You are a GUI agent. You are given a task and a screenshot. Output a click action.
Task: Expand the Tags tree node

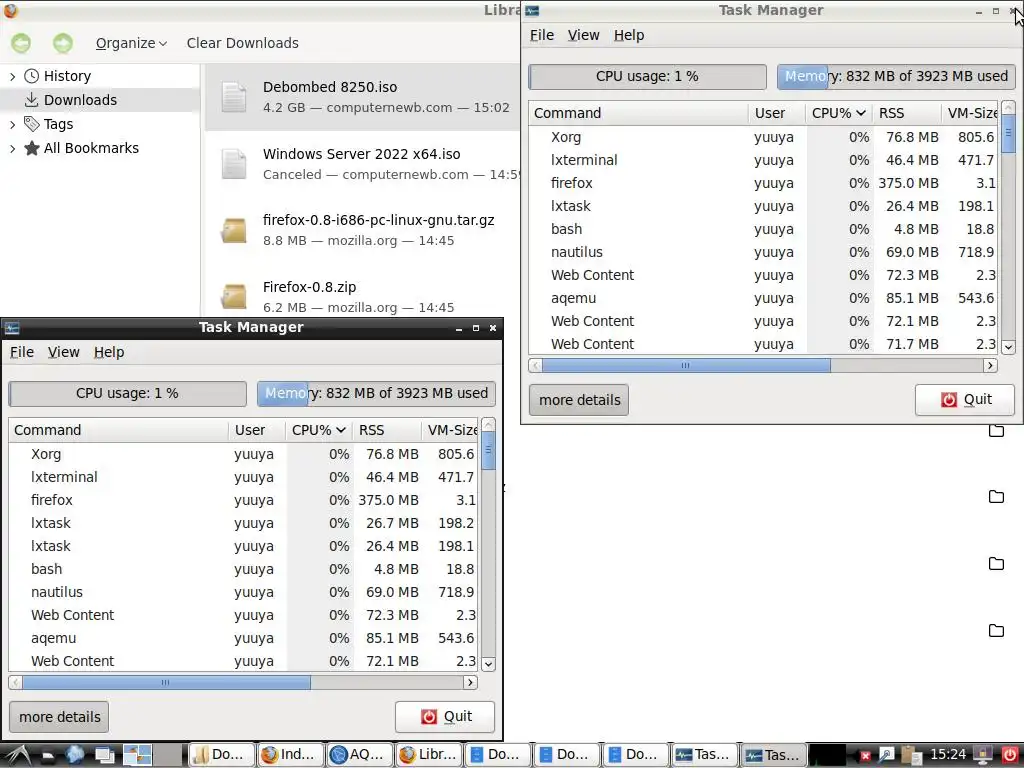point(12,124)
